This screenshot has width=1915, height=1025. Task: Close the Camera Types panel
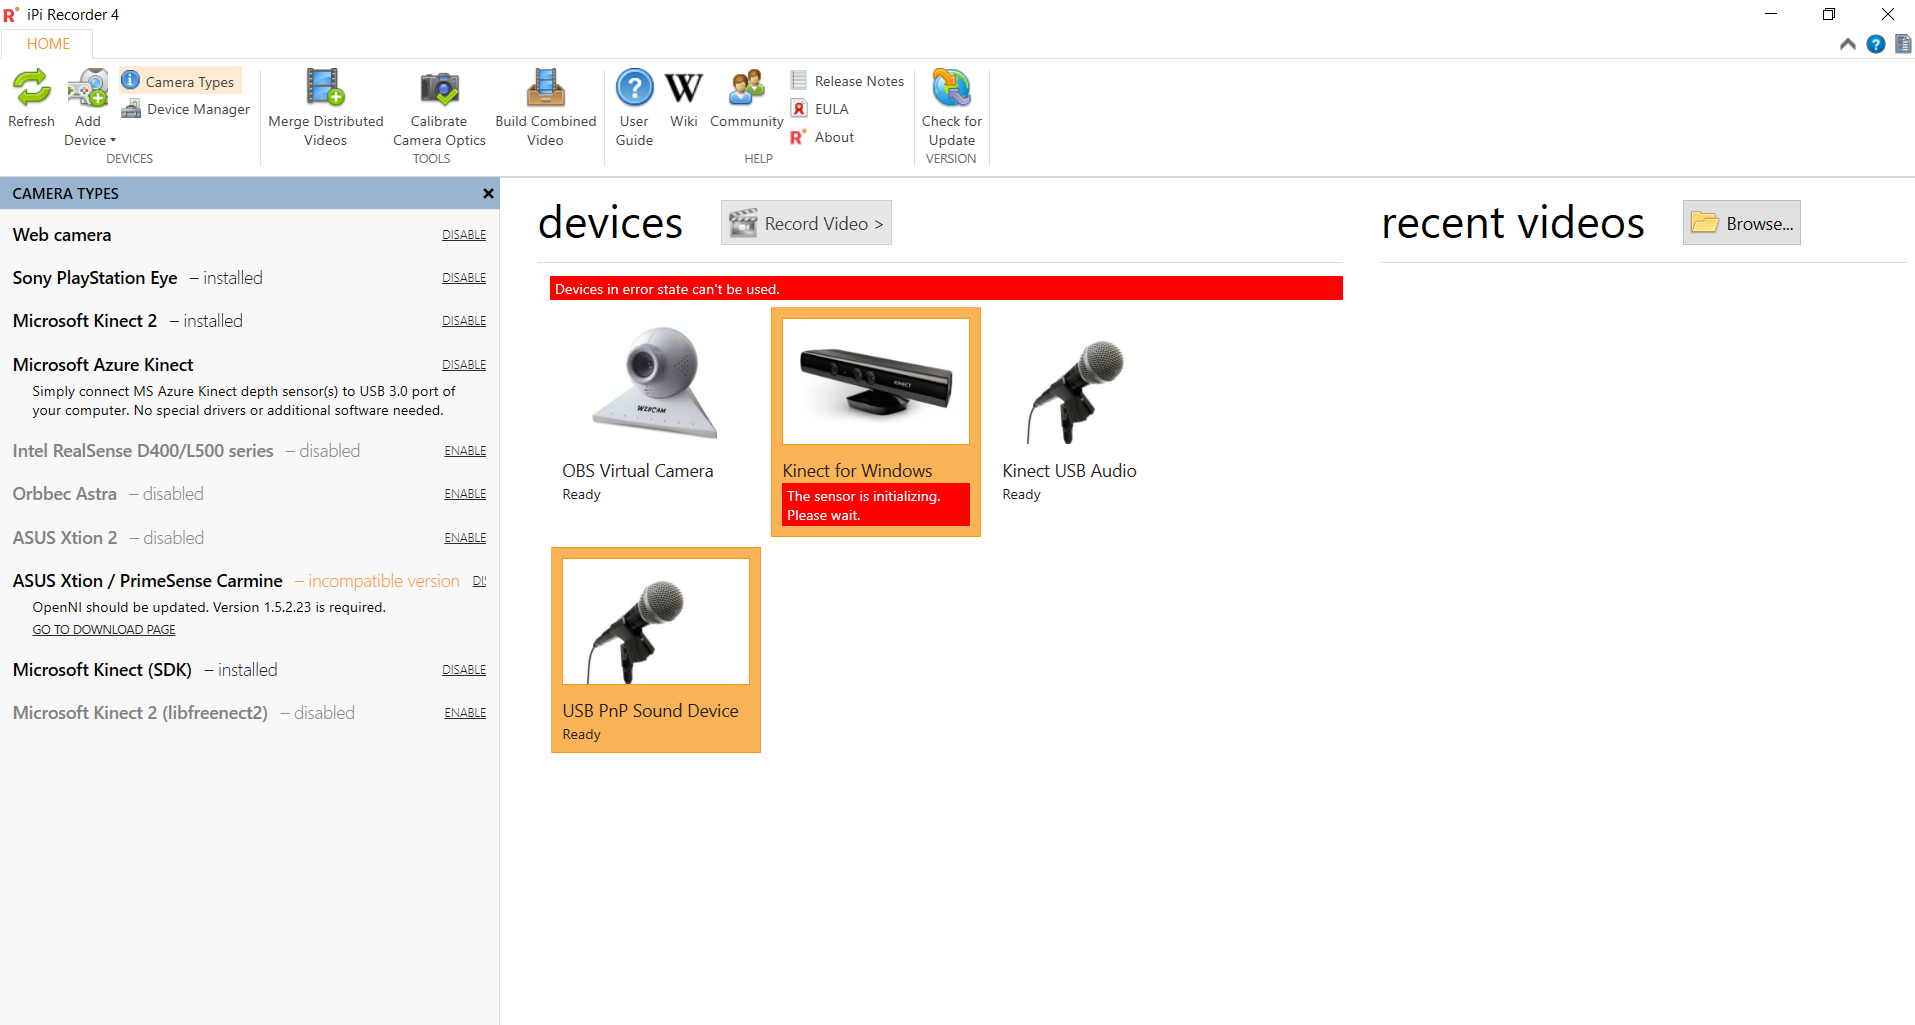[488, 194]
